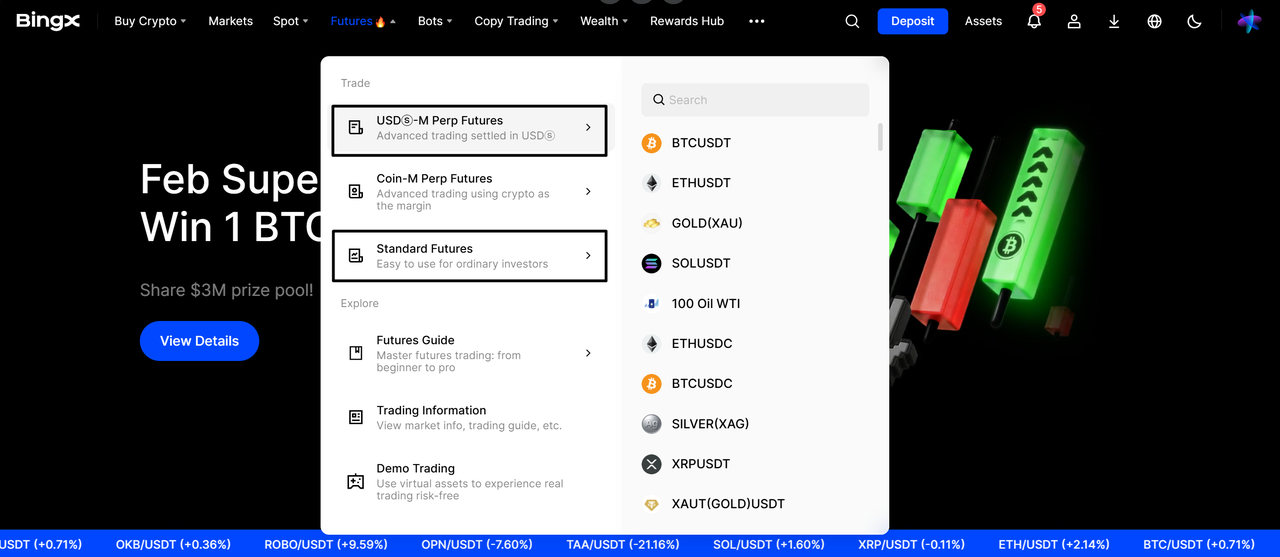1280x557 pixels.
Task: Expand the Buy Crypto dropdown
Action: (x=150, y=21)
